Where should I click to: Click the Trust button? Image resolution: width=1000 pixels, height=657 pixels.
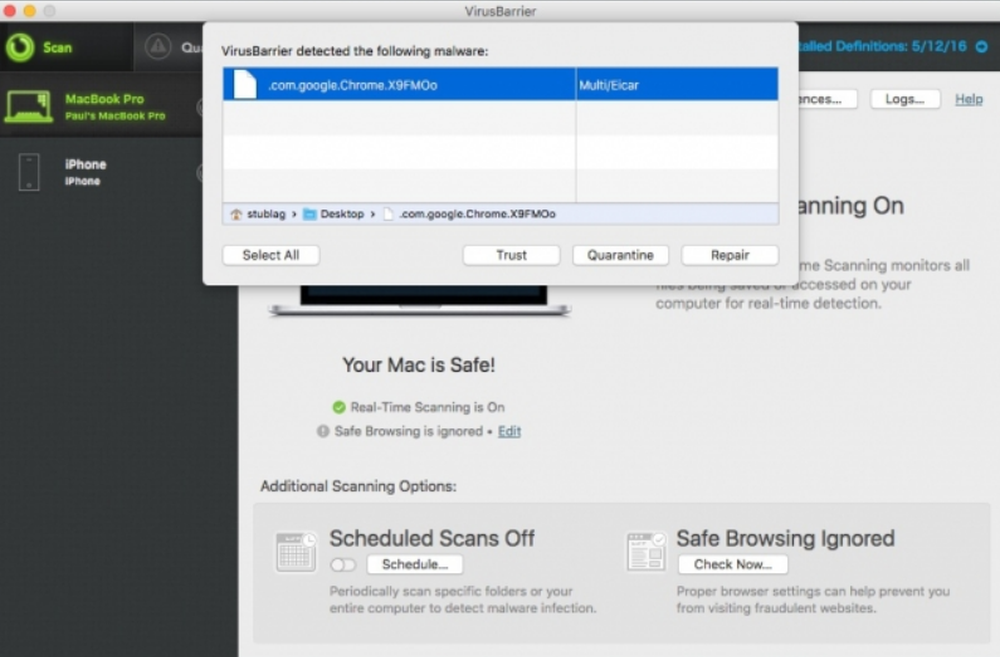pos(511,255)
